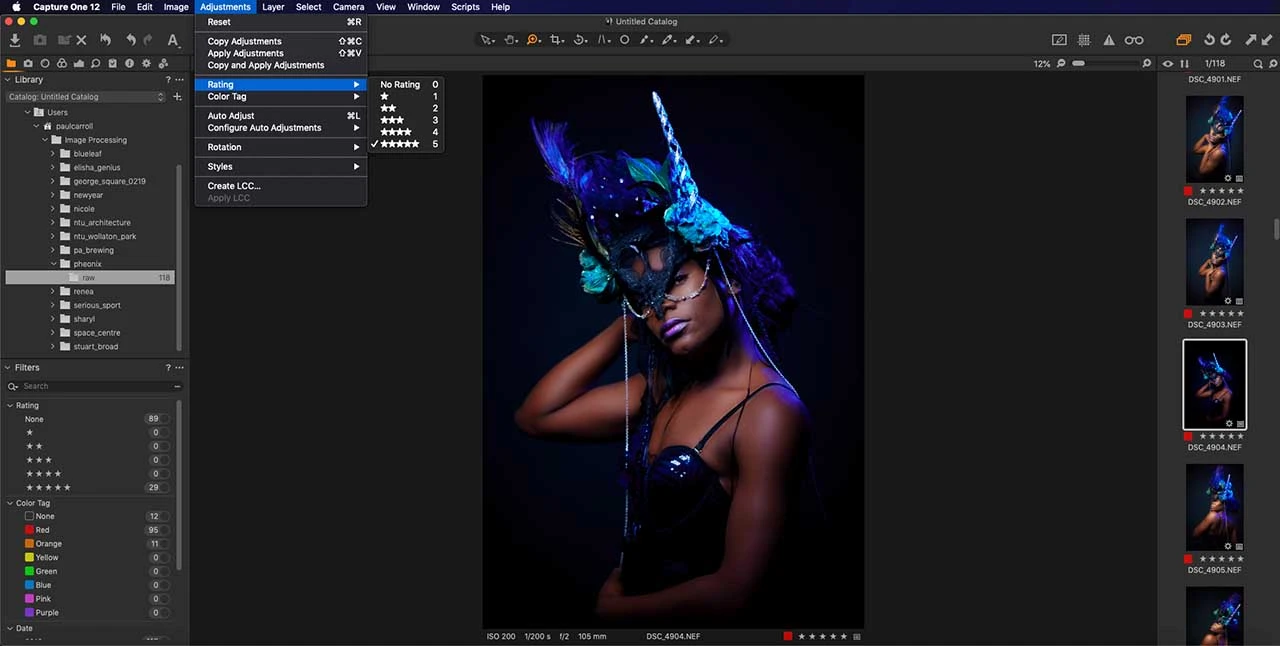
Task: Click Reset in the Adjustments menu
Action: (281, 22)
